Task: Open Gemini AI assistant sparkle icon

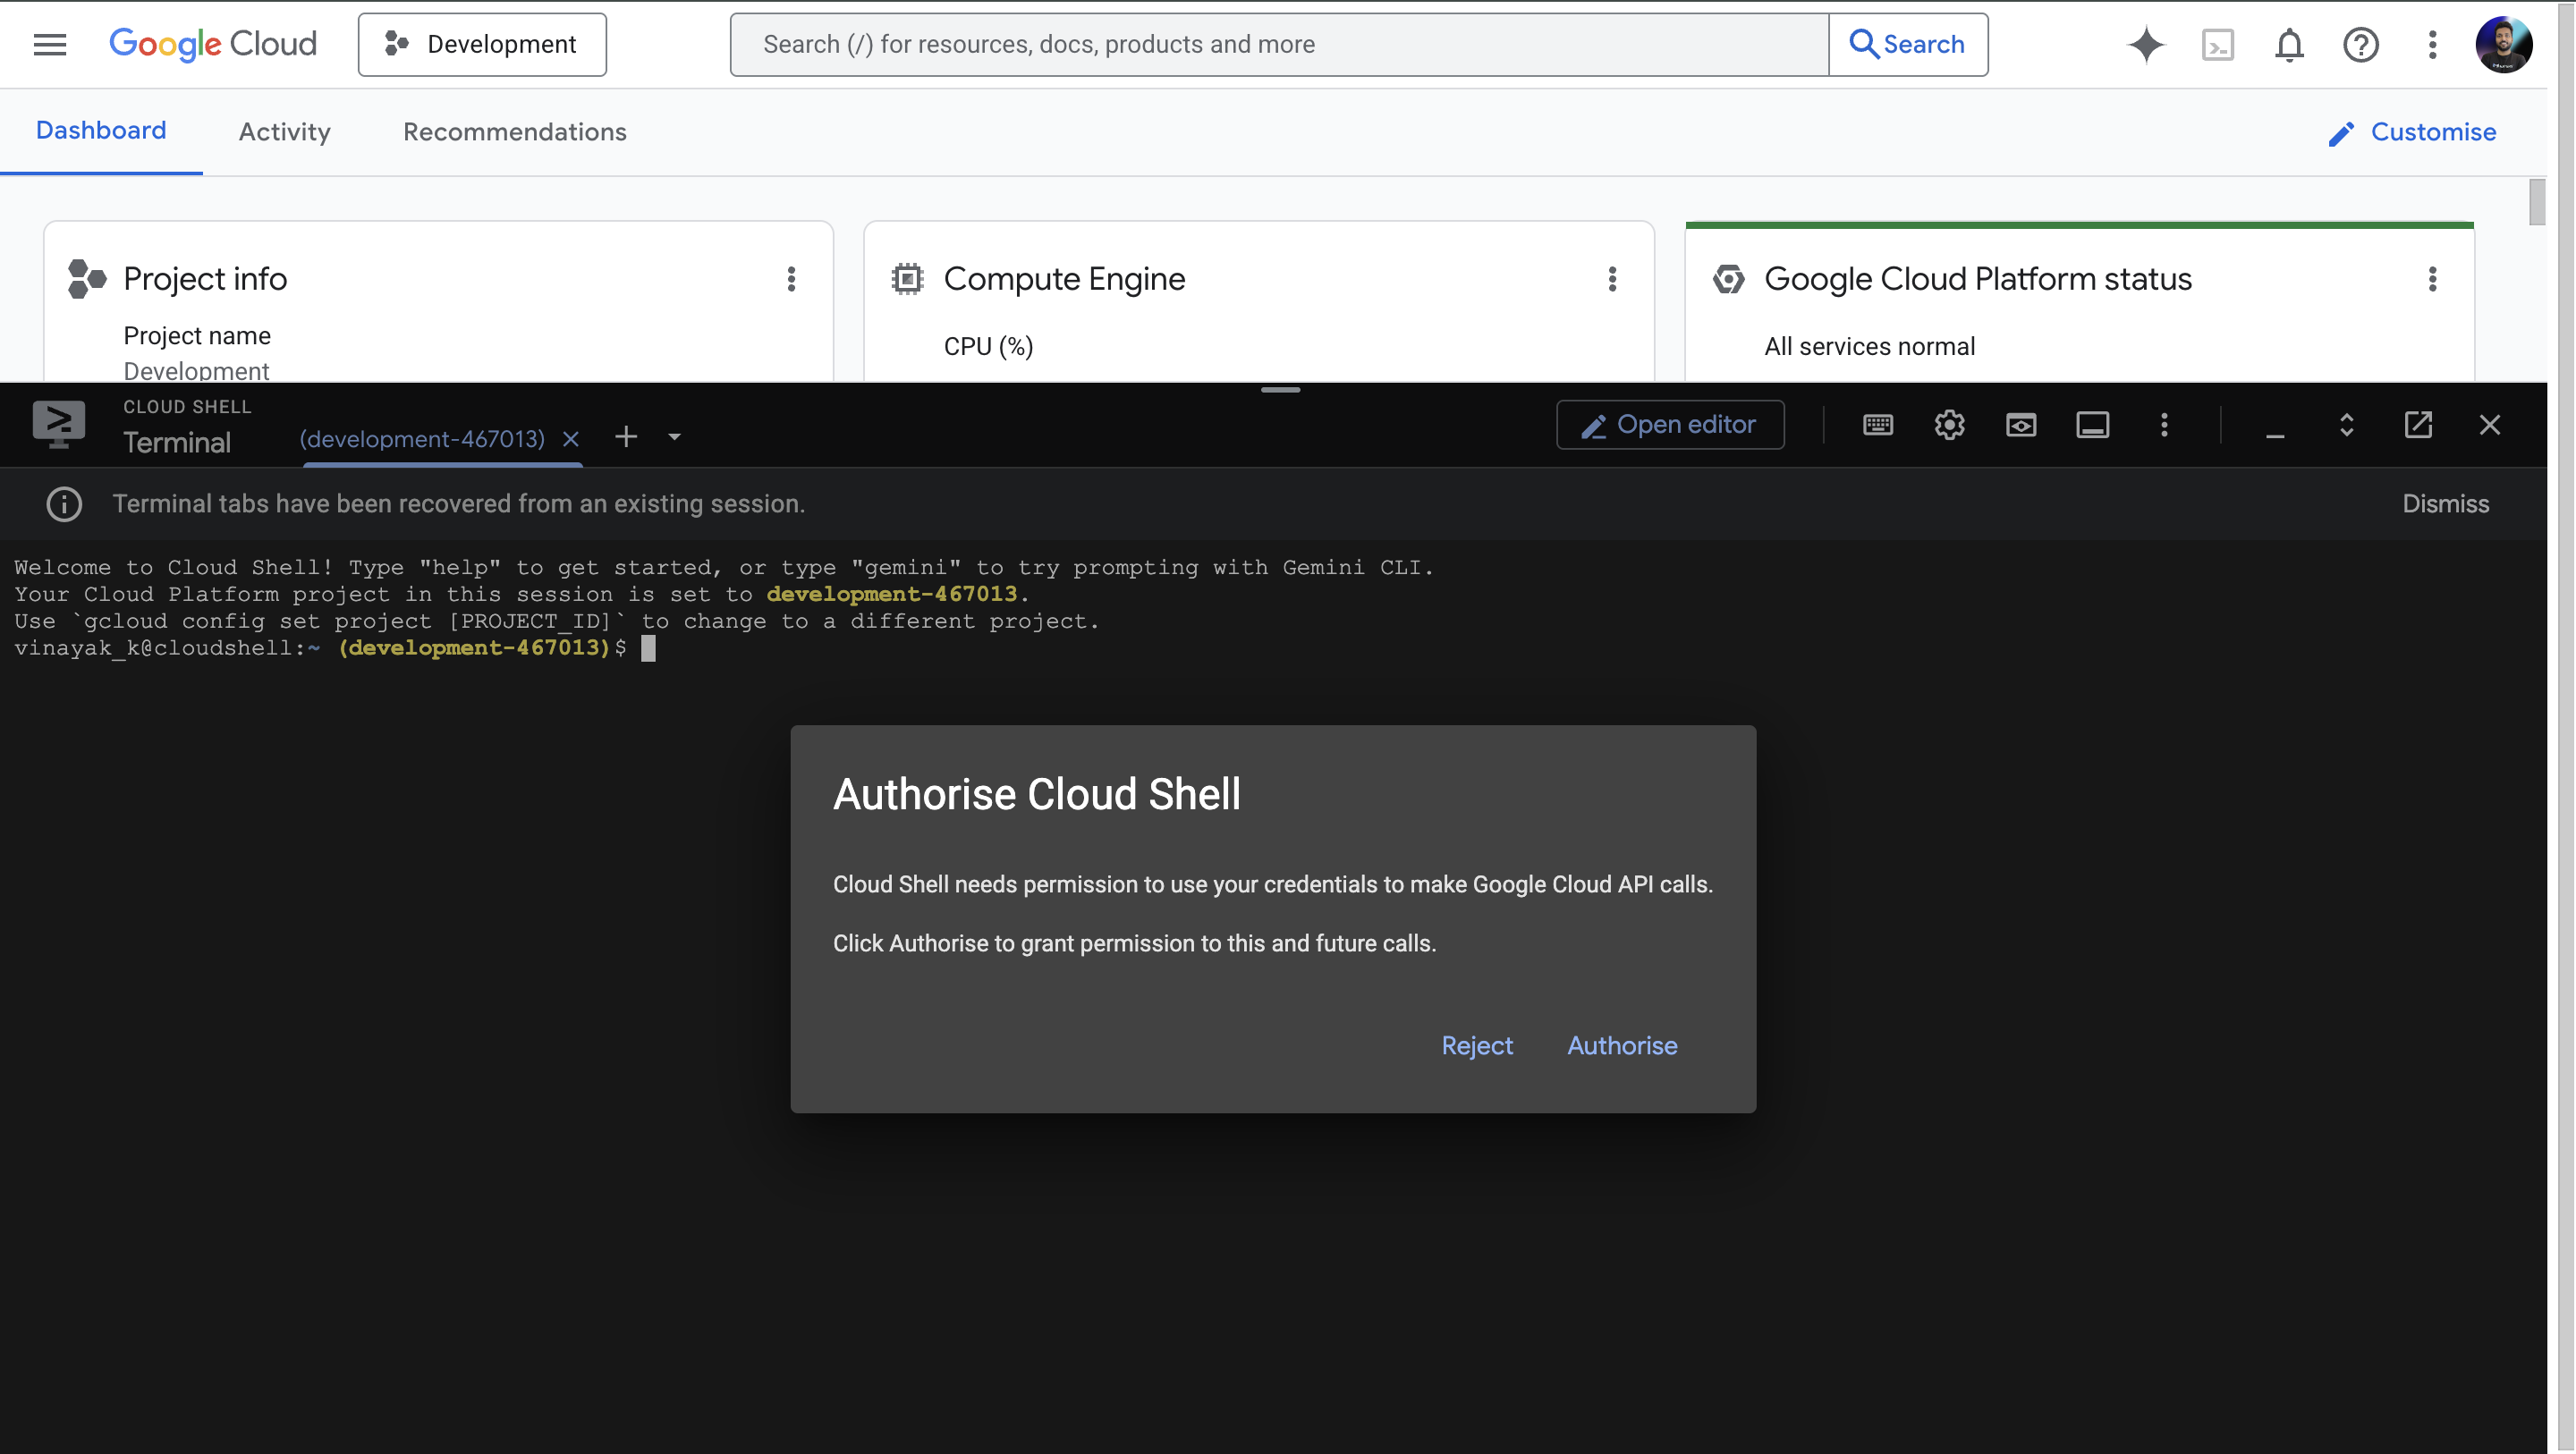Action: [x=2146, y=44]
